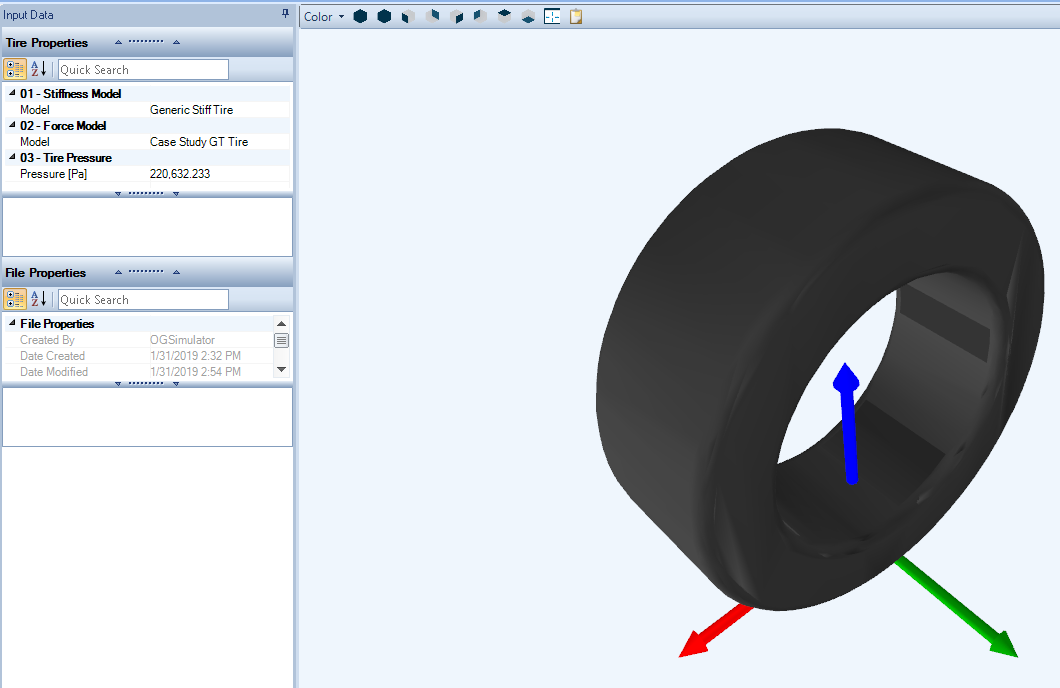Collapse the 03 - Tire Pressure group

pos(11,157)
